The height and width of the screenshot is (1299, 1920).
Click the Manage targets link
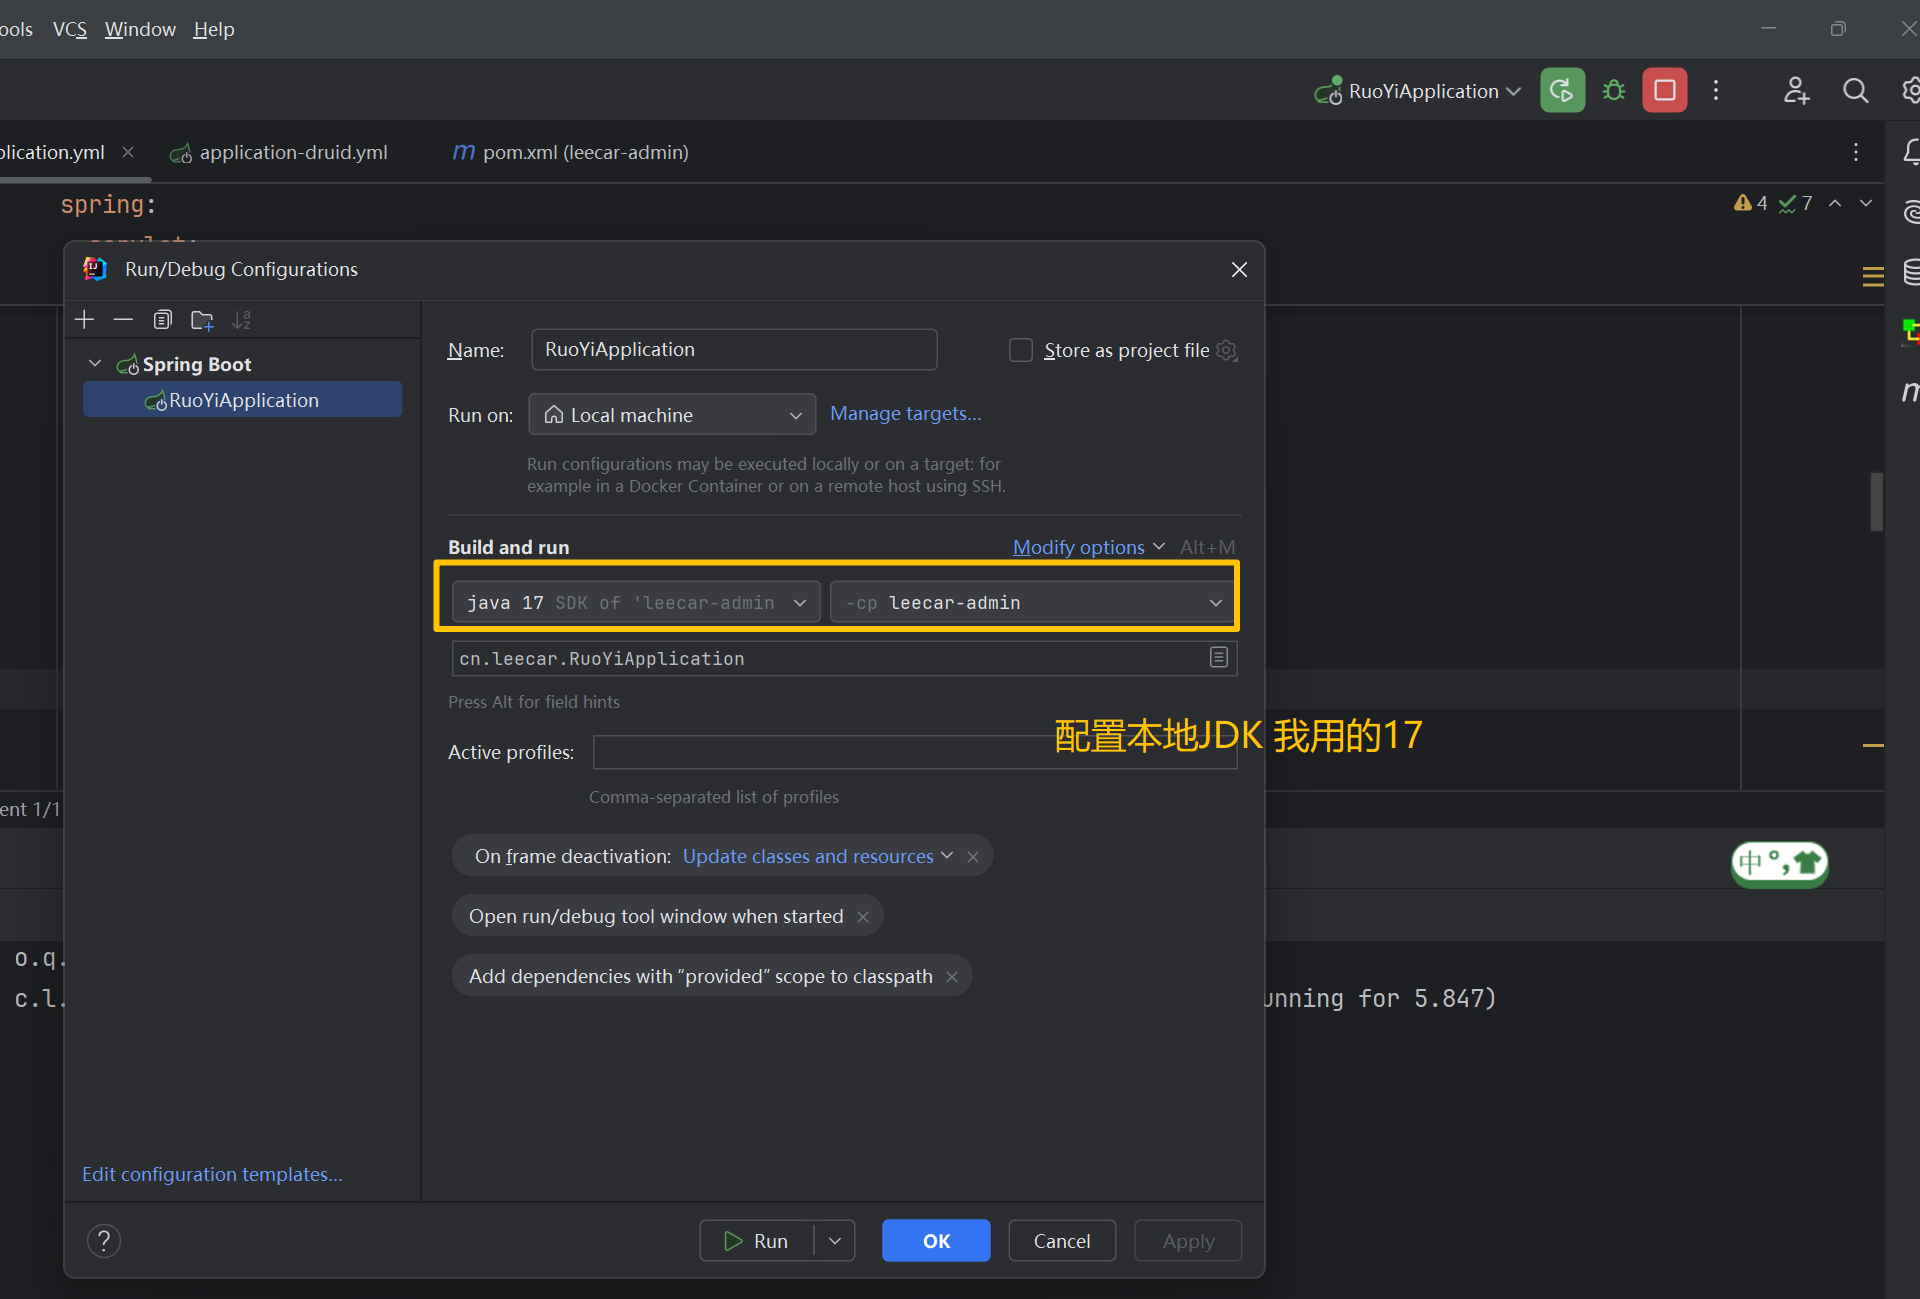point(905,413)
